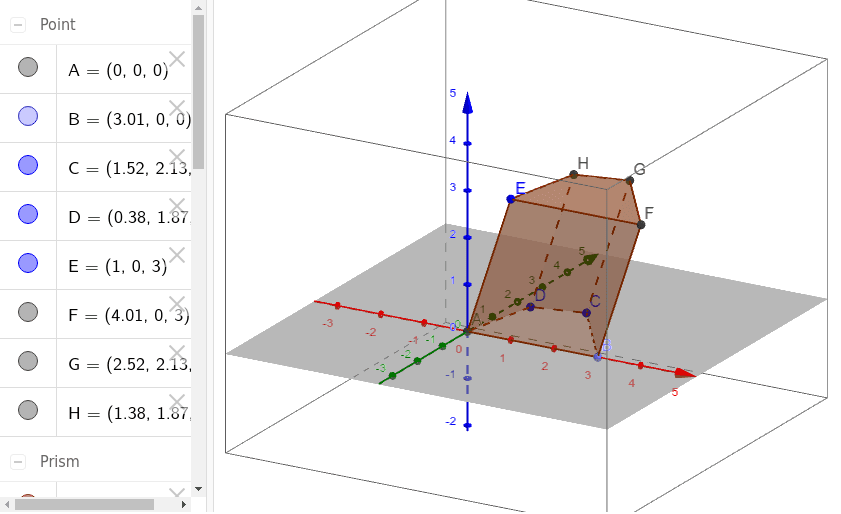This screenshot has height=514, width=841.
Task: Delete point F with its X icon
Action: coord(177,304)
